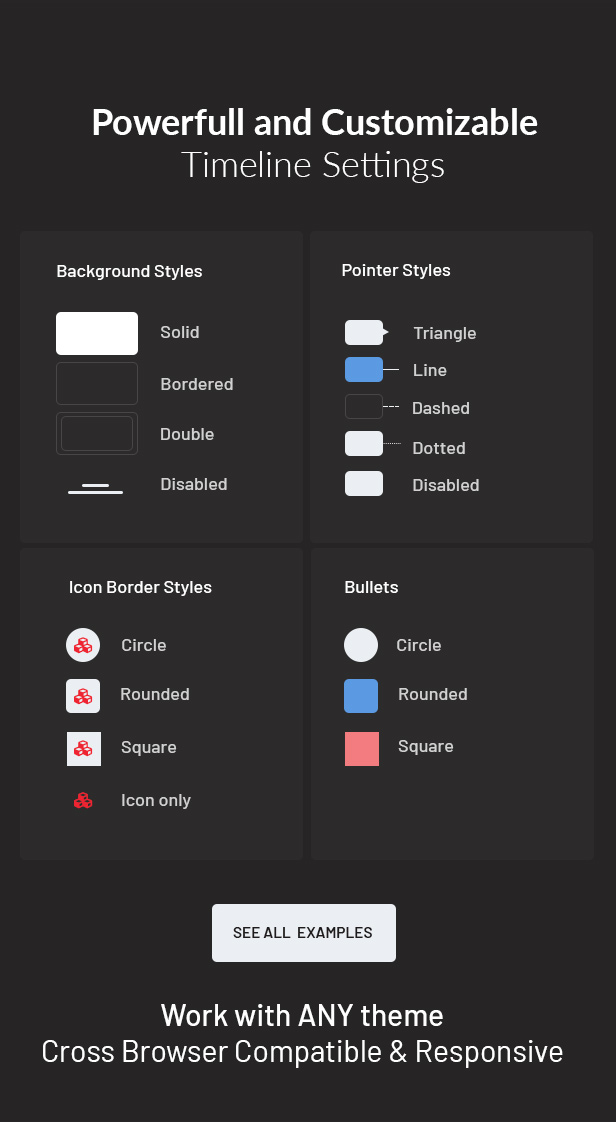616x1122 pixels.
Task: Select the blue Line pointer style sample
Action: (371, 369)
